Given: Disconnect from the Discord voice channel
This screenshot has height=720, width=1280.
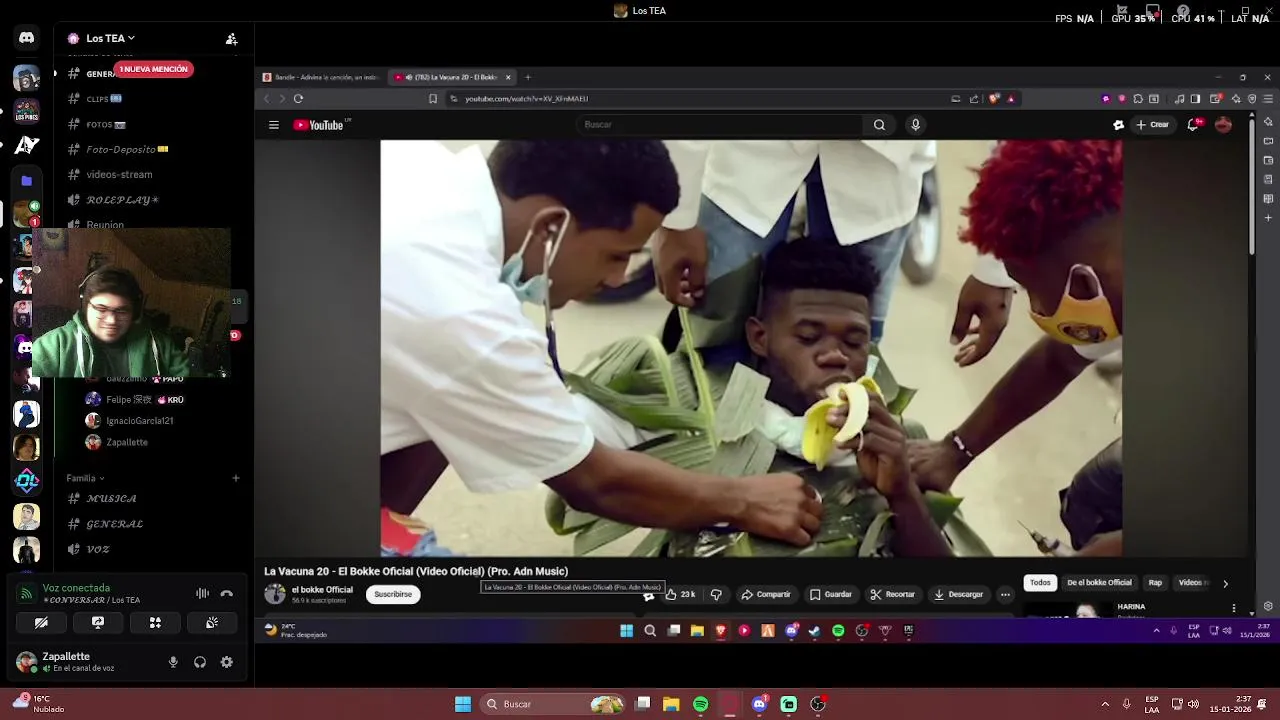Looking at the screenshot, I should pos(227,594).
